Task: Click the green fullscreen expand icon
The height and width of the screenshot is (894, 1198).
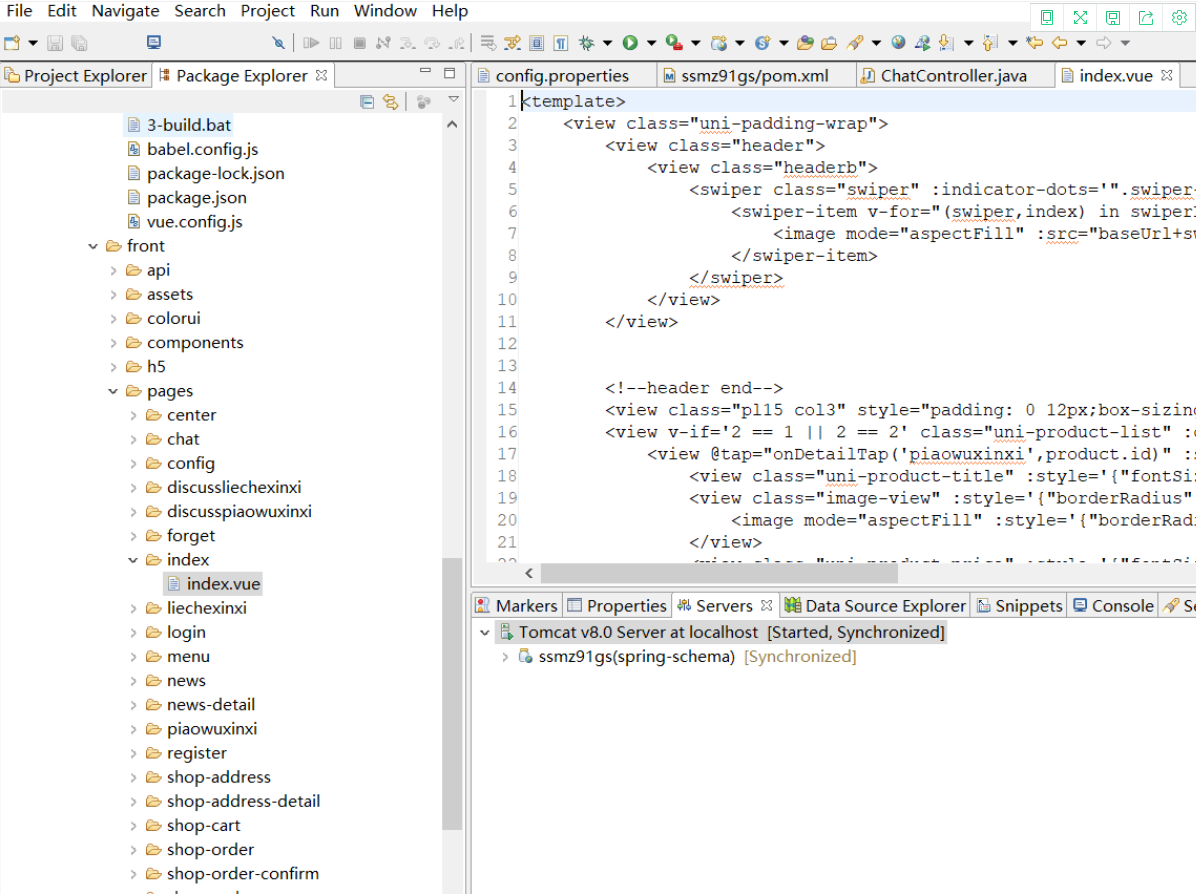Action: click(1080, 18)
